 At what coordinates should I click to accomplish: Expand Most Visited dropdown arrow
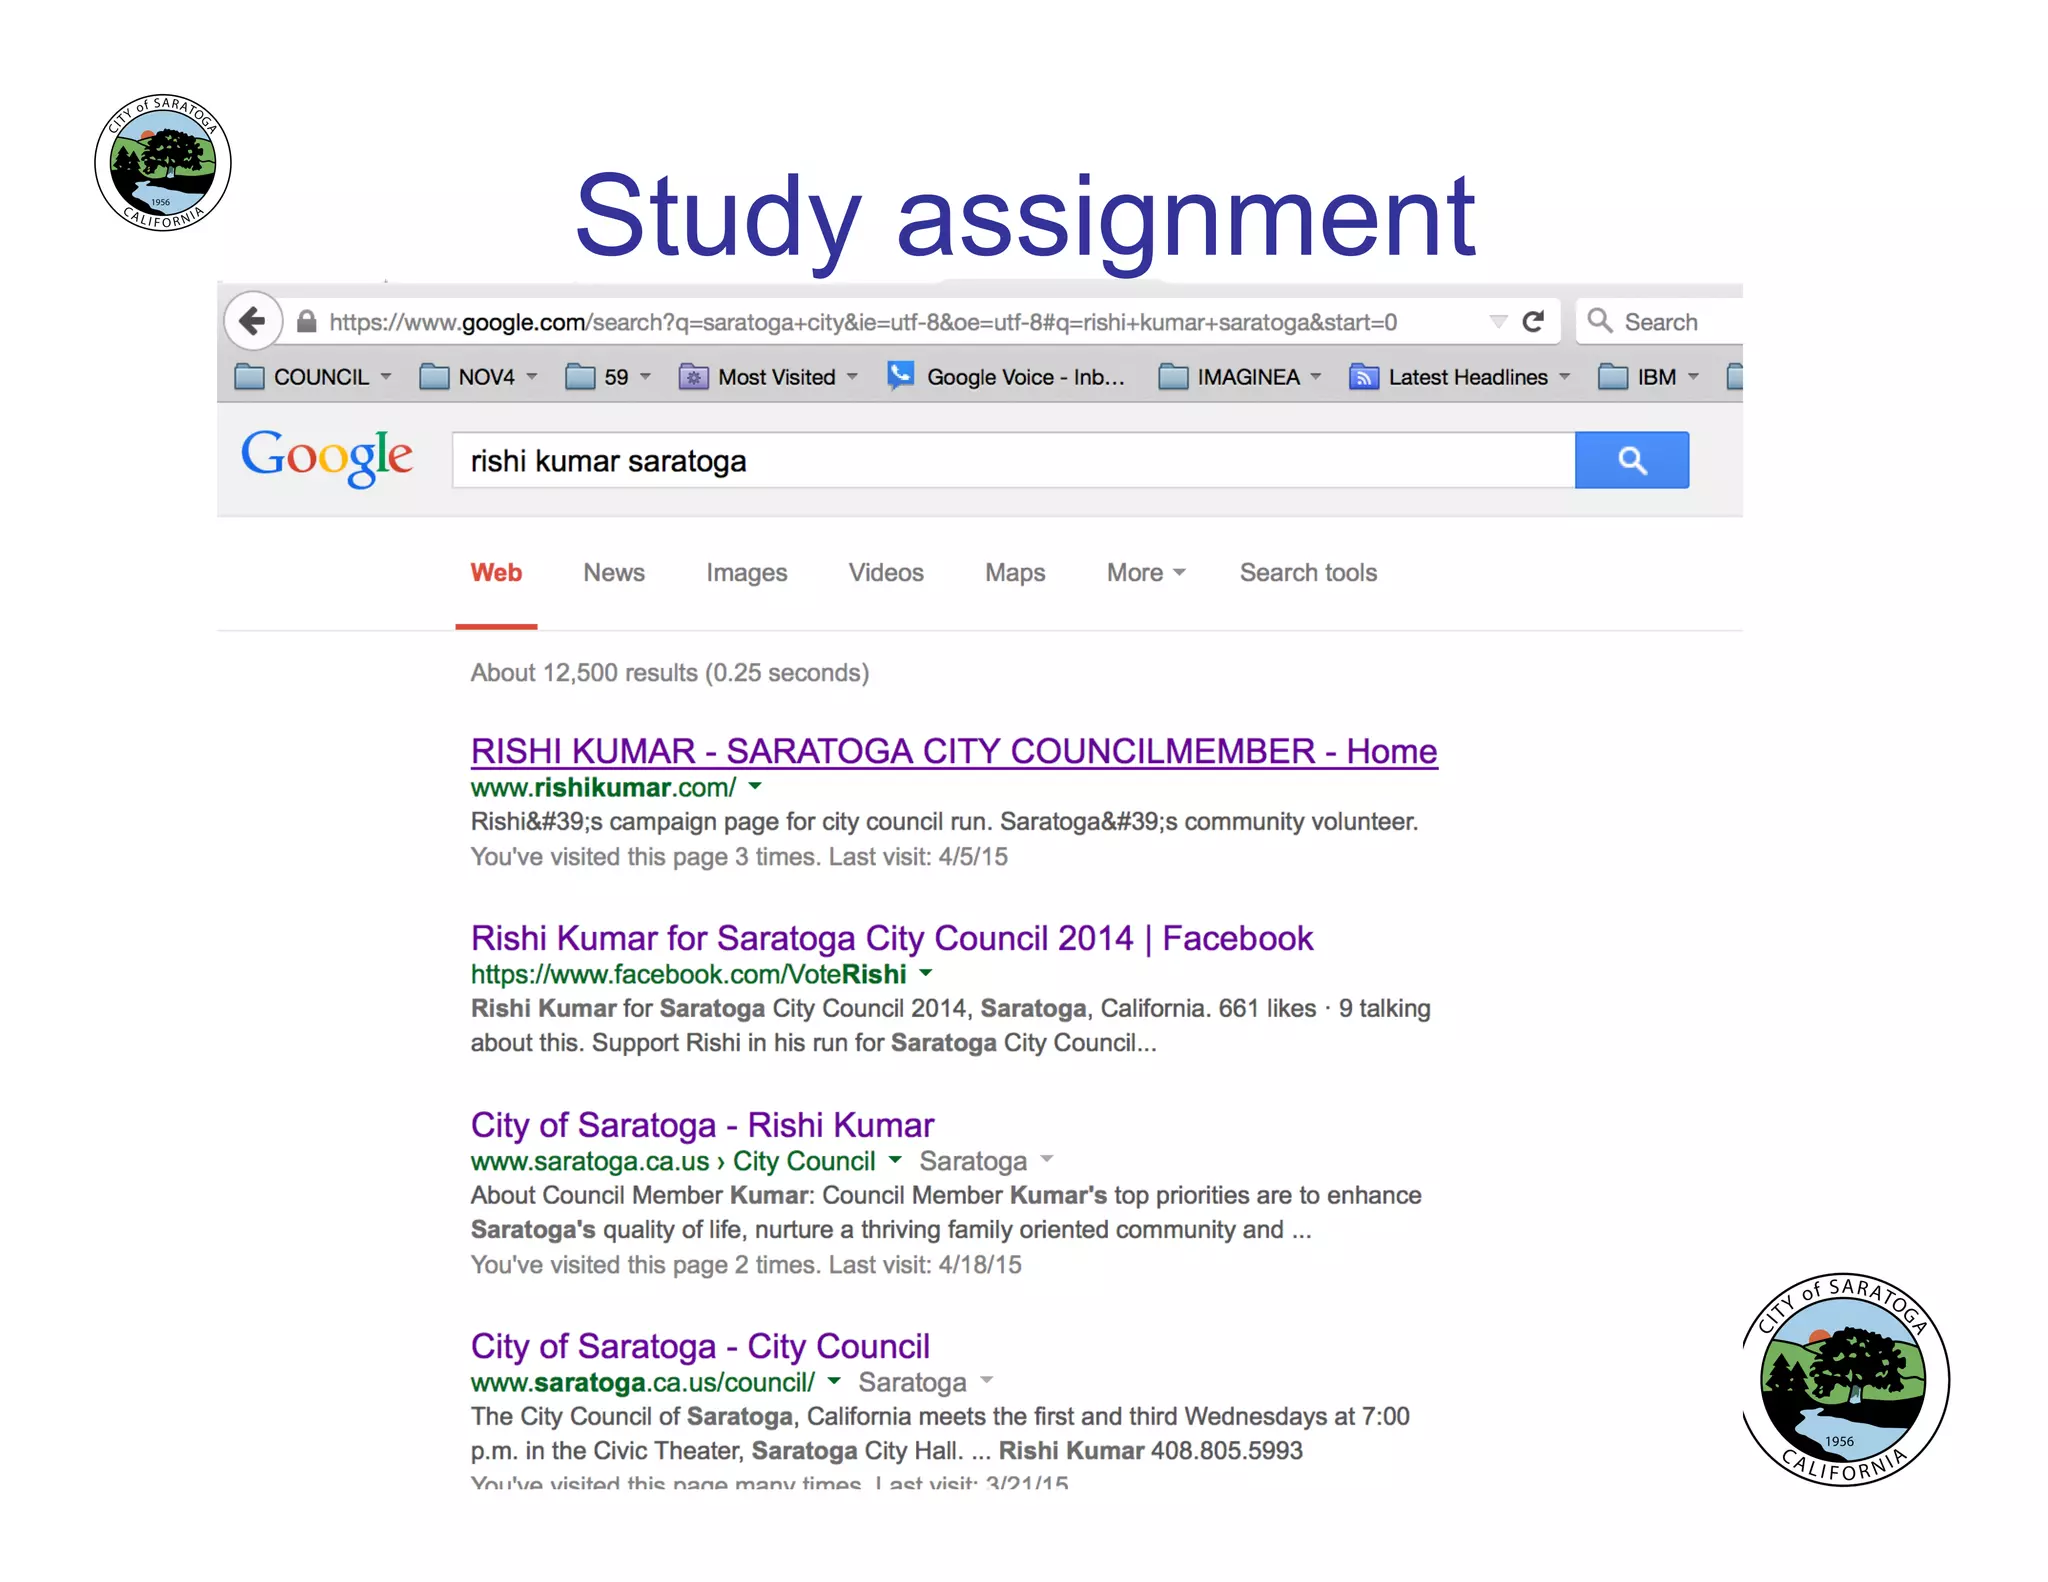click(852, 377)
